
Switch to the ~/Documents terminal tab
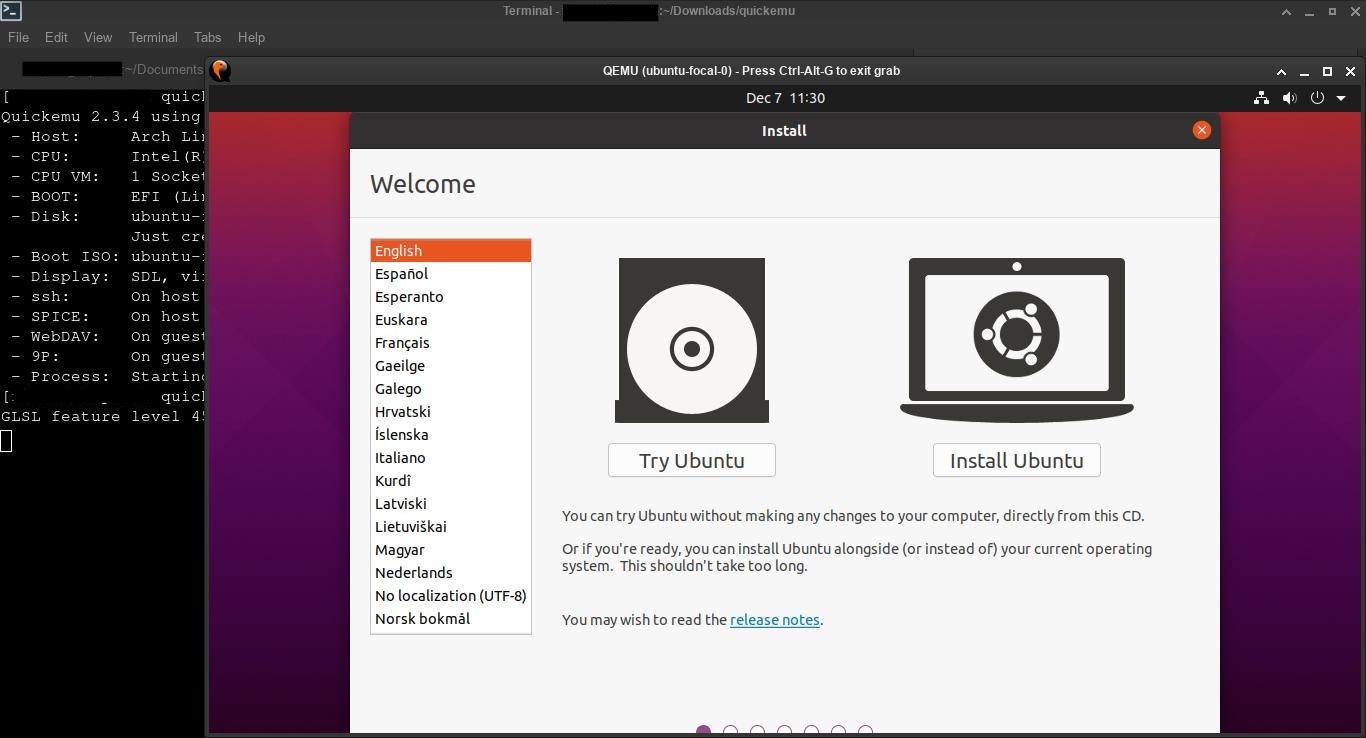click(104, 69)
